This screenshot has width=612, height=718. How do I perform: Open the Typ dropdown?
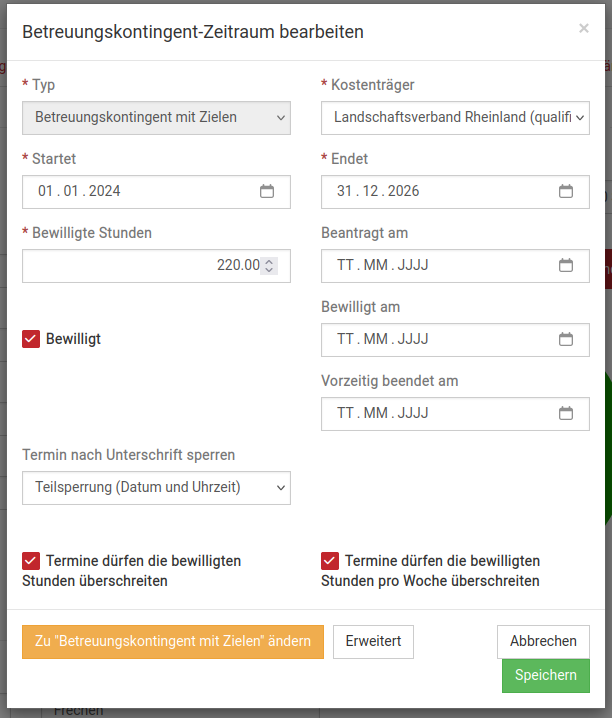156,117
